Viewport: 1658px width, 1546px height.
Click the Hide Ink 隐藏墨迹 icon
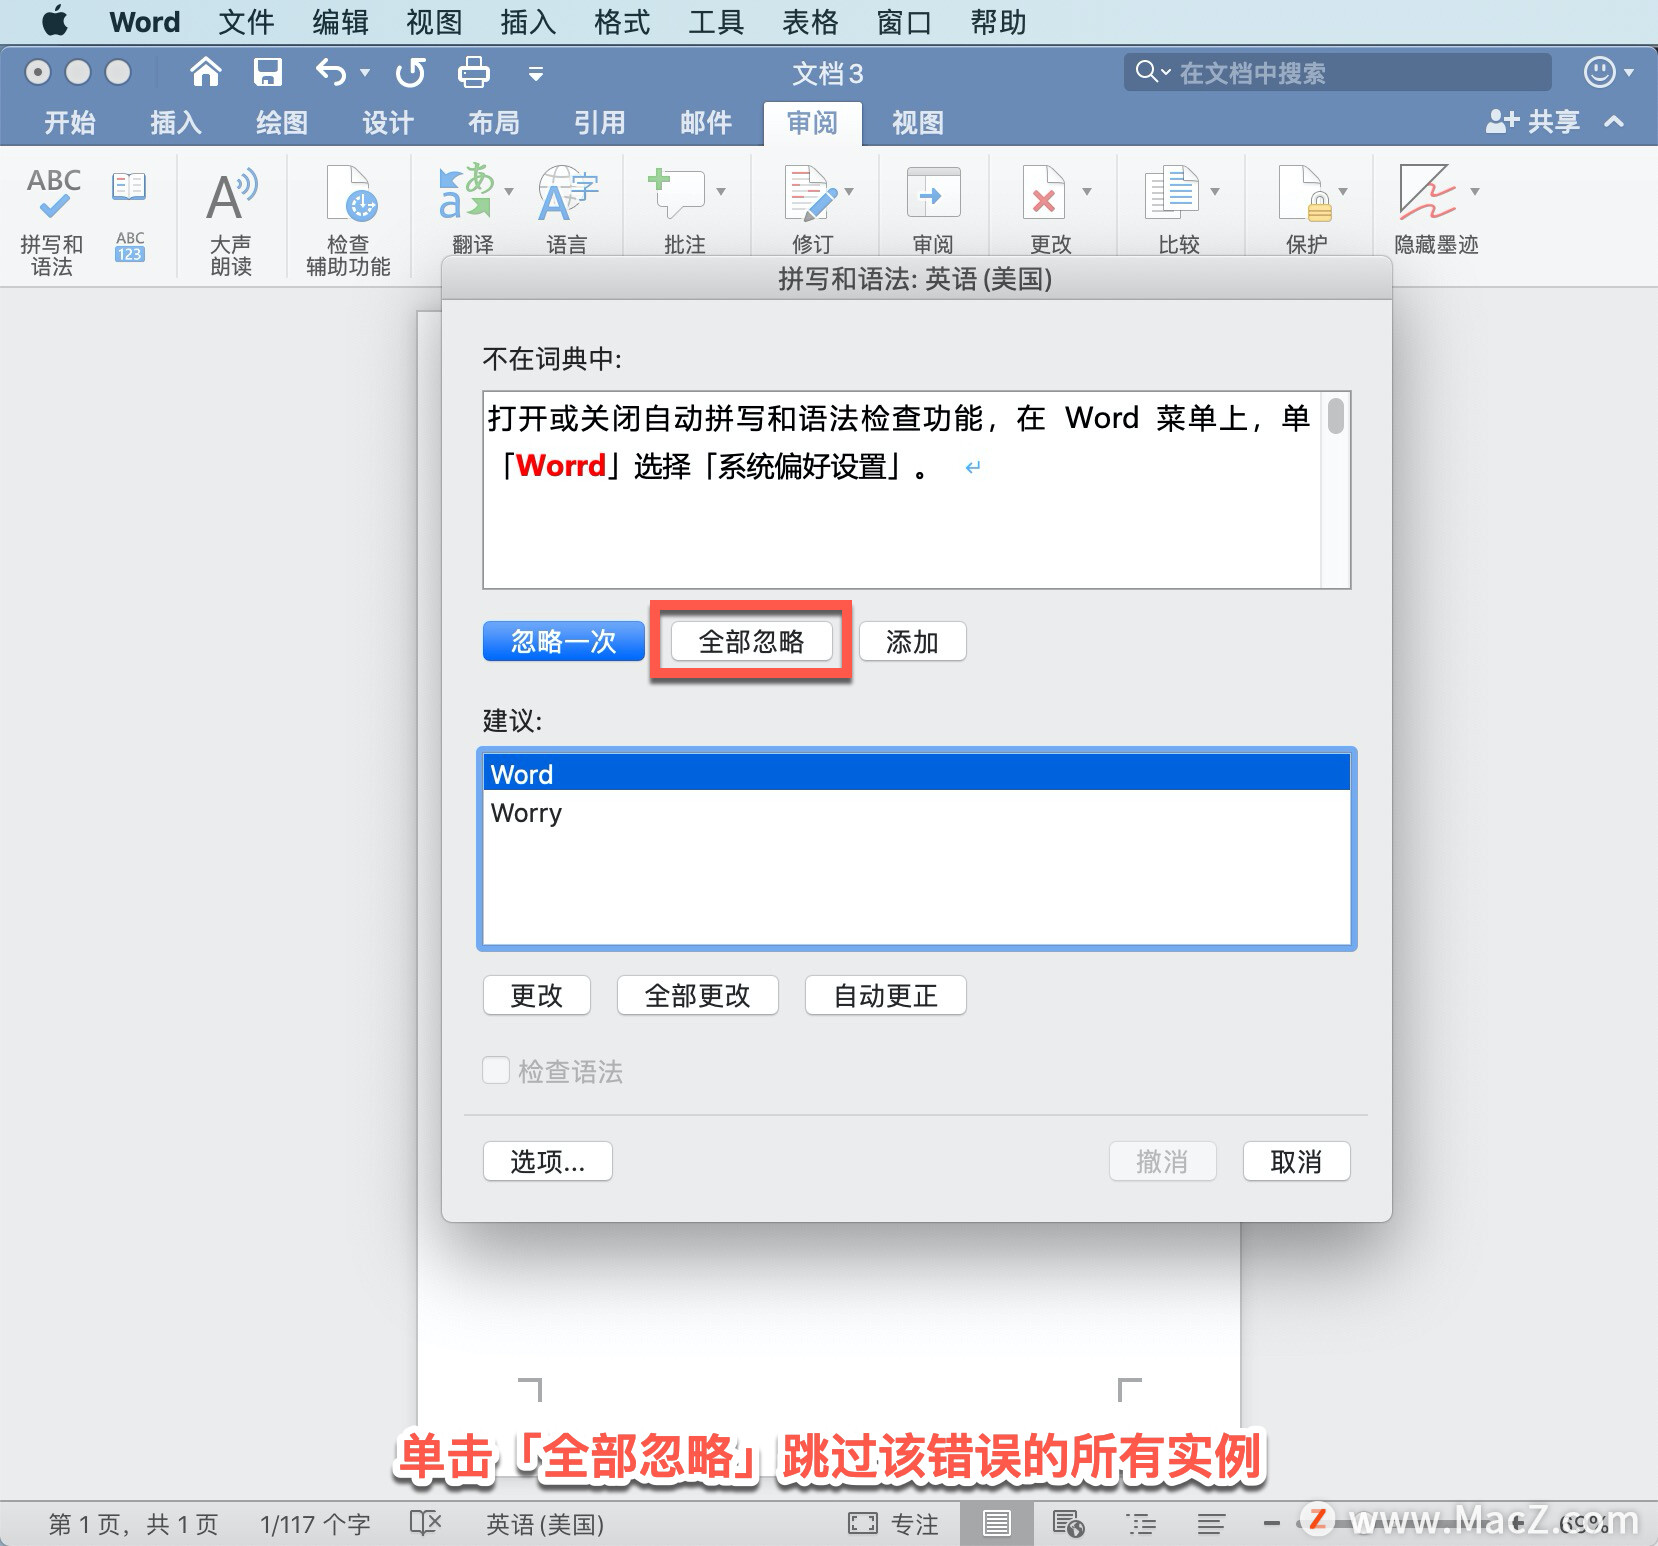(1427, 192)
